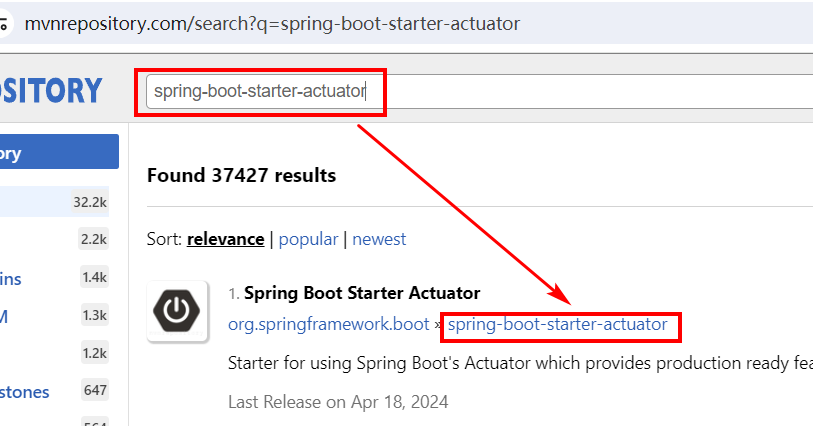Click the browser address bar URL

point(272,24)
